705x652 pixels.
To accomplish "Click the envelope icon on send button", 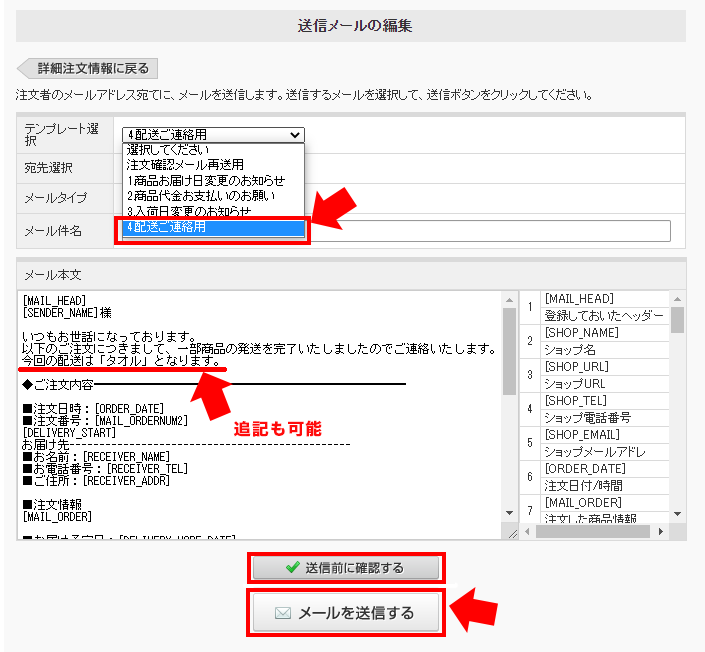I will [x=283, y=613].
